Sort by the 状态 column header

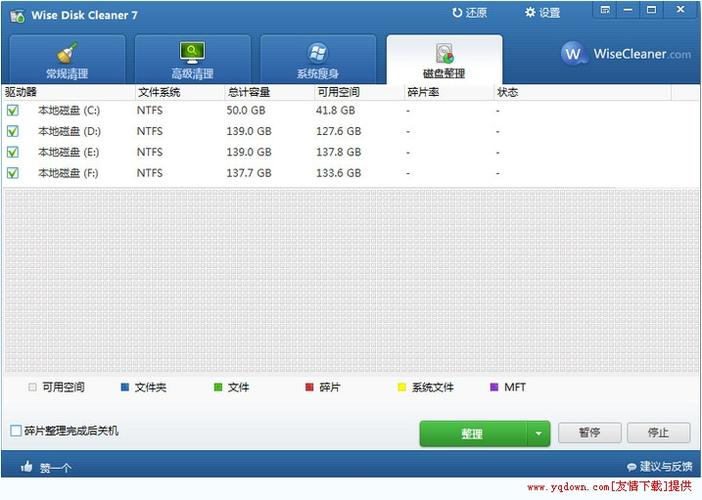tap(582, 92)
